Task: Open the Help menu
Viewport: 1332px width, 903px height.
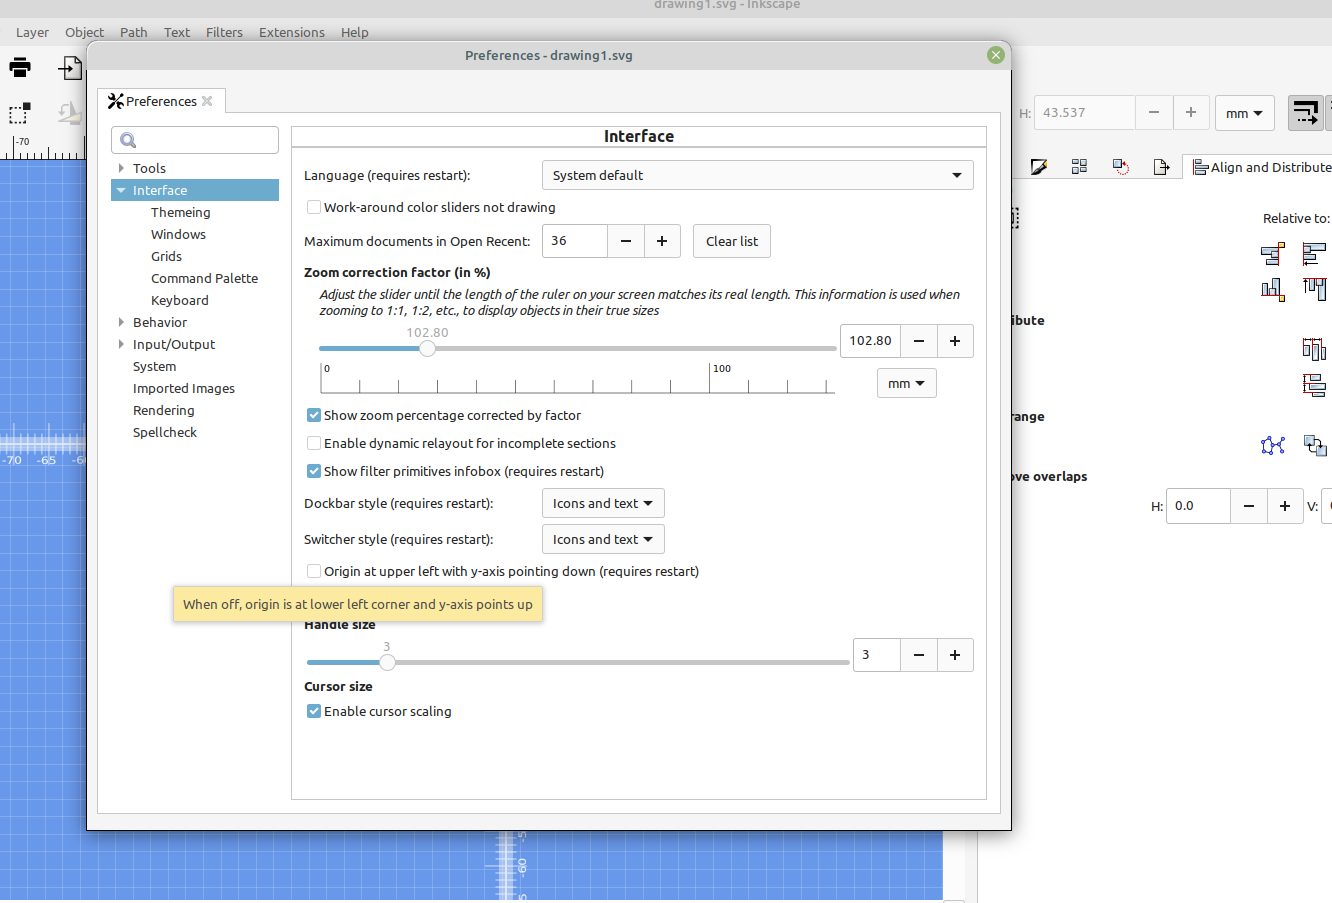Action: (354, 32)
